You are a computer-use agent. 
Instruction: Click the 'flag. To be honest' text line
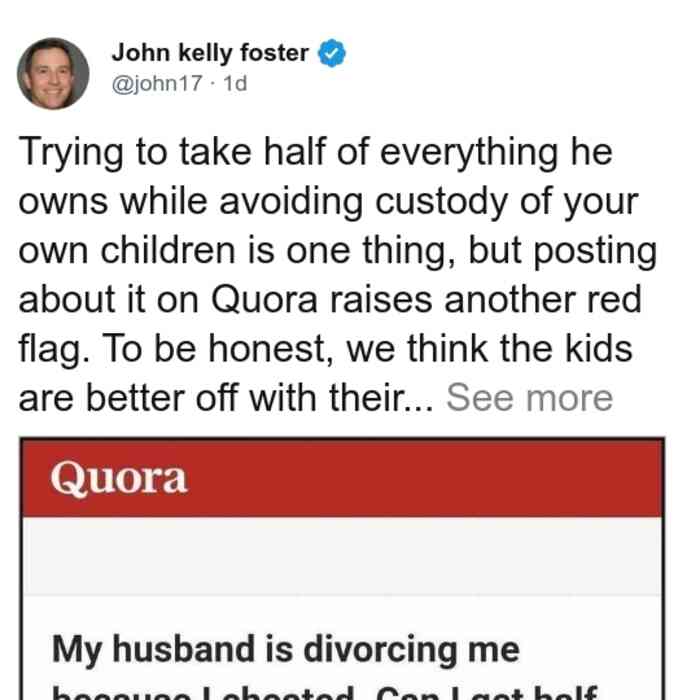[x=325, y=349]
